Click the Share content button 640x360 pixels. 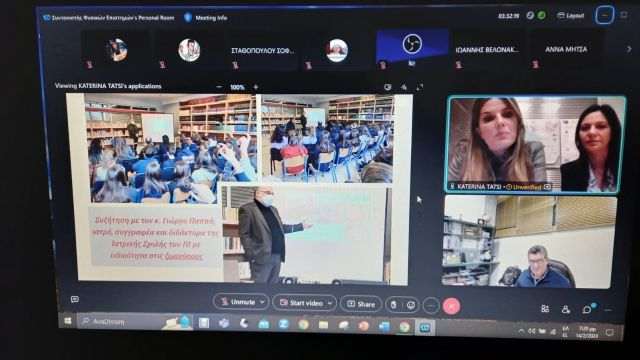tap(361, 304)
